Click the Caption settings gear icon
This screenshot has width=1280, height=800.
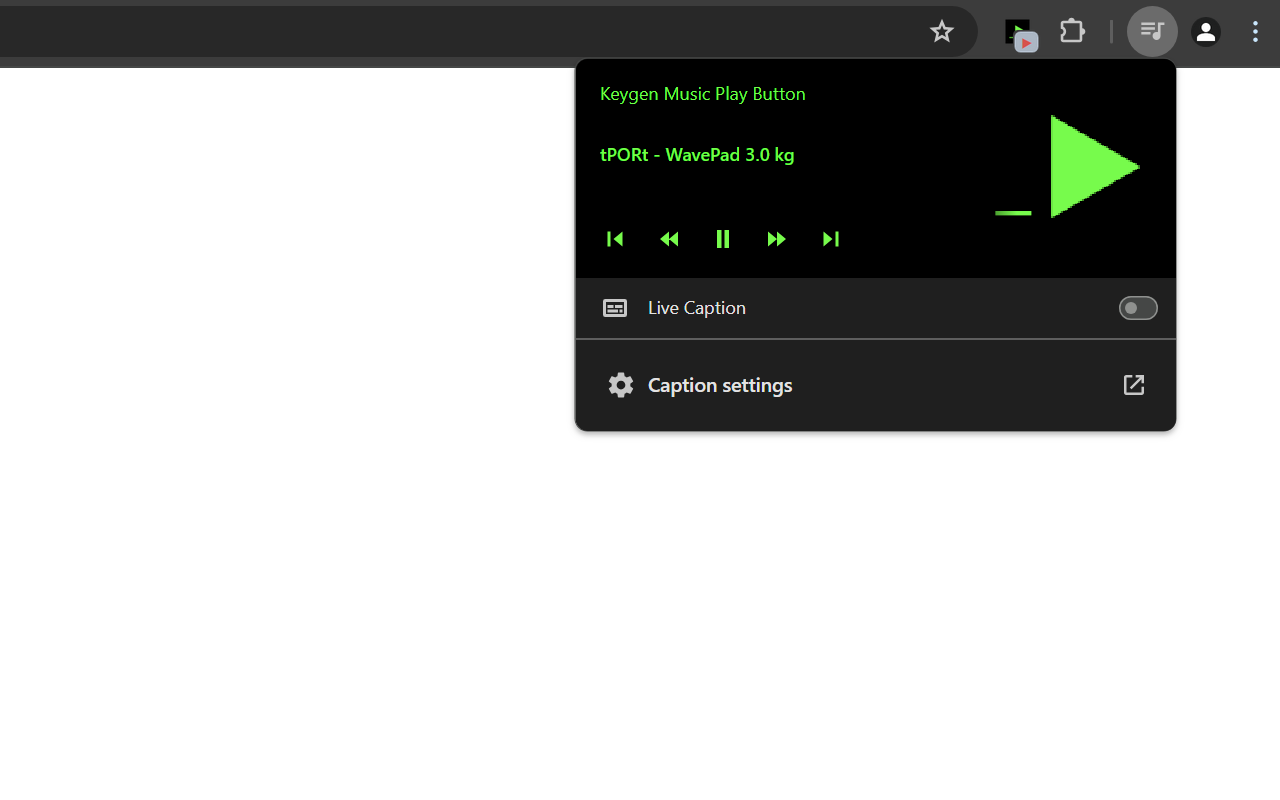(620, 385)
